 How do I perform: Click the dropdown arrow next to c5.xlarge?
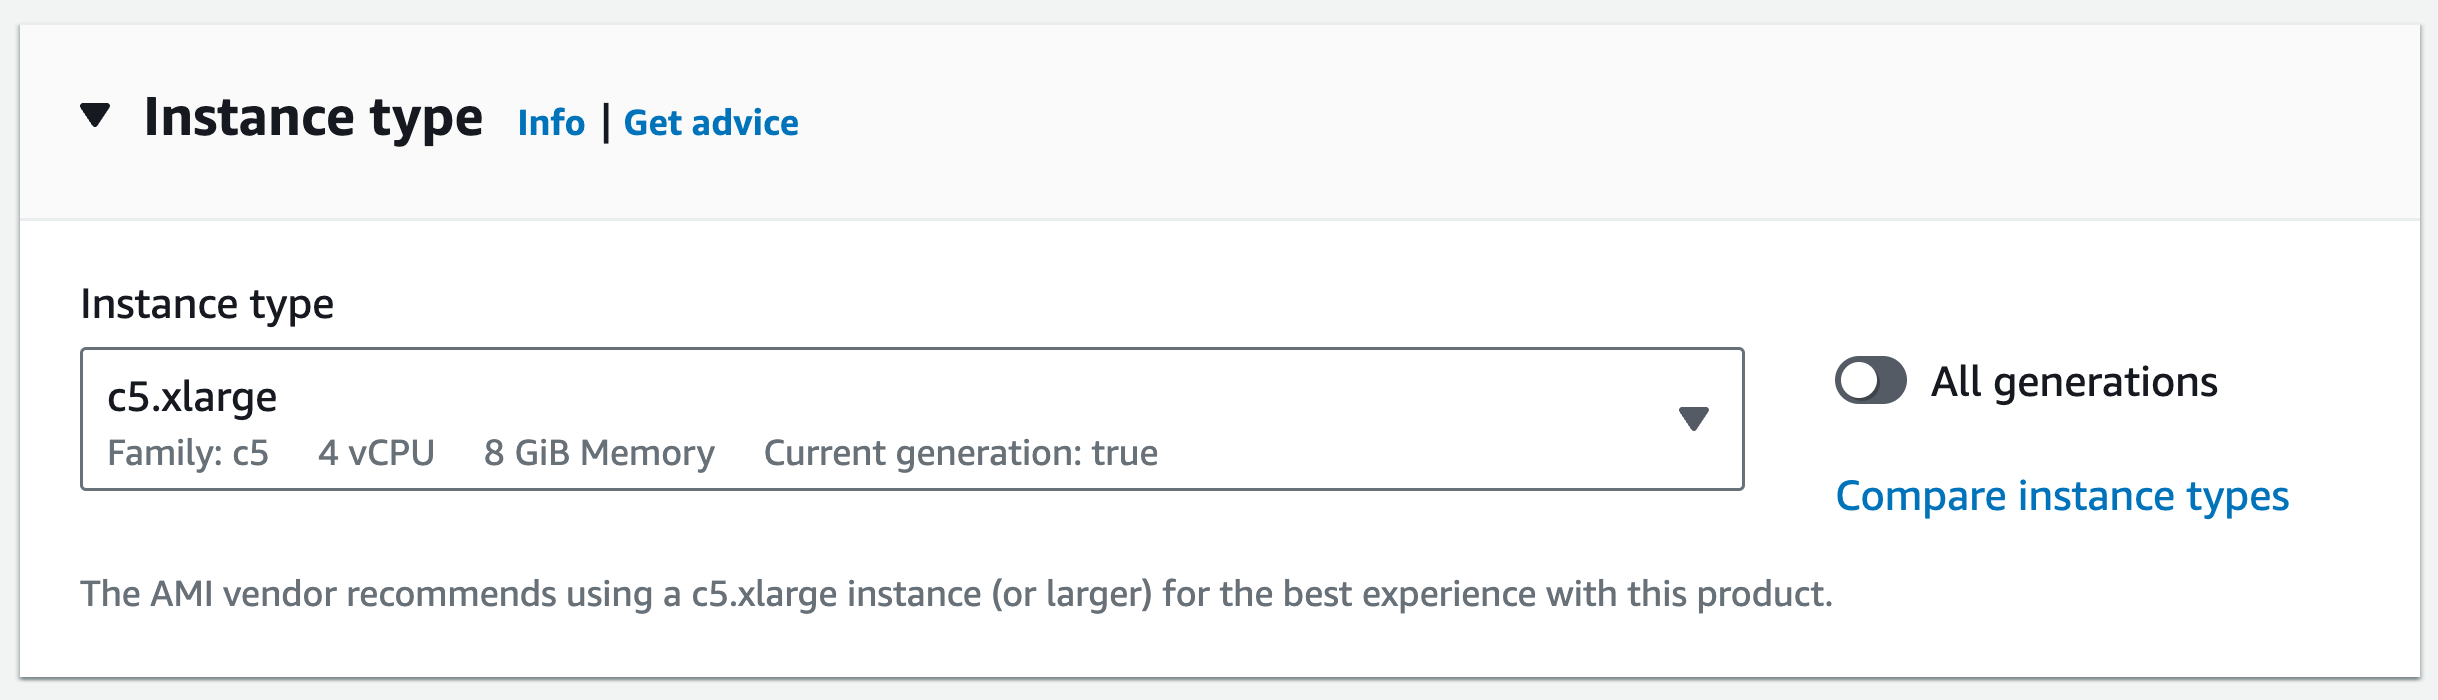pyautogui.click(x=1694, y=418)
